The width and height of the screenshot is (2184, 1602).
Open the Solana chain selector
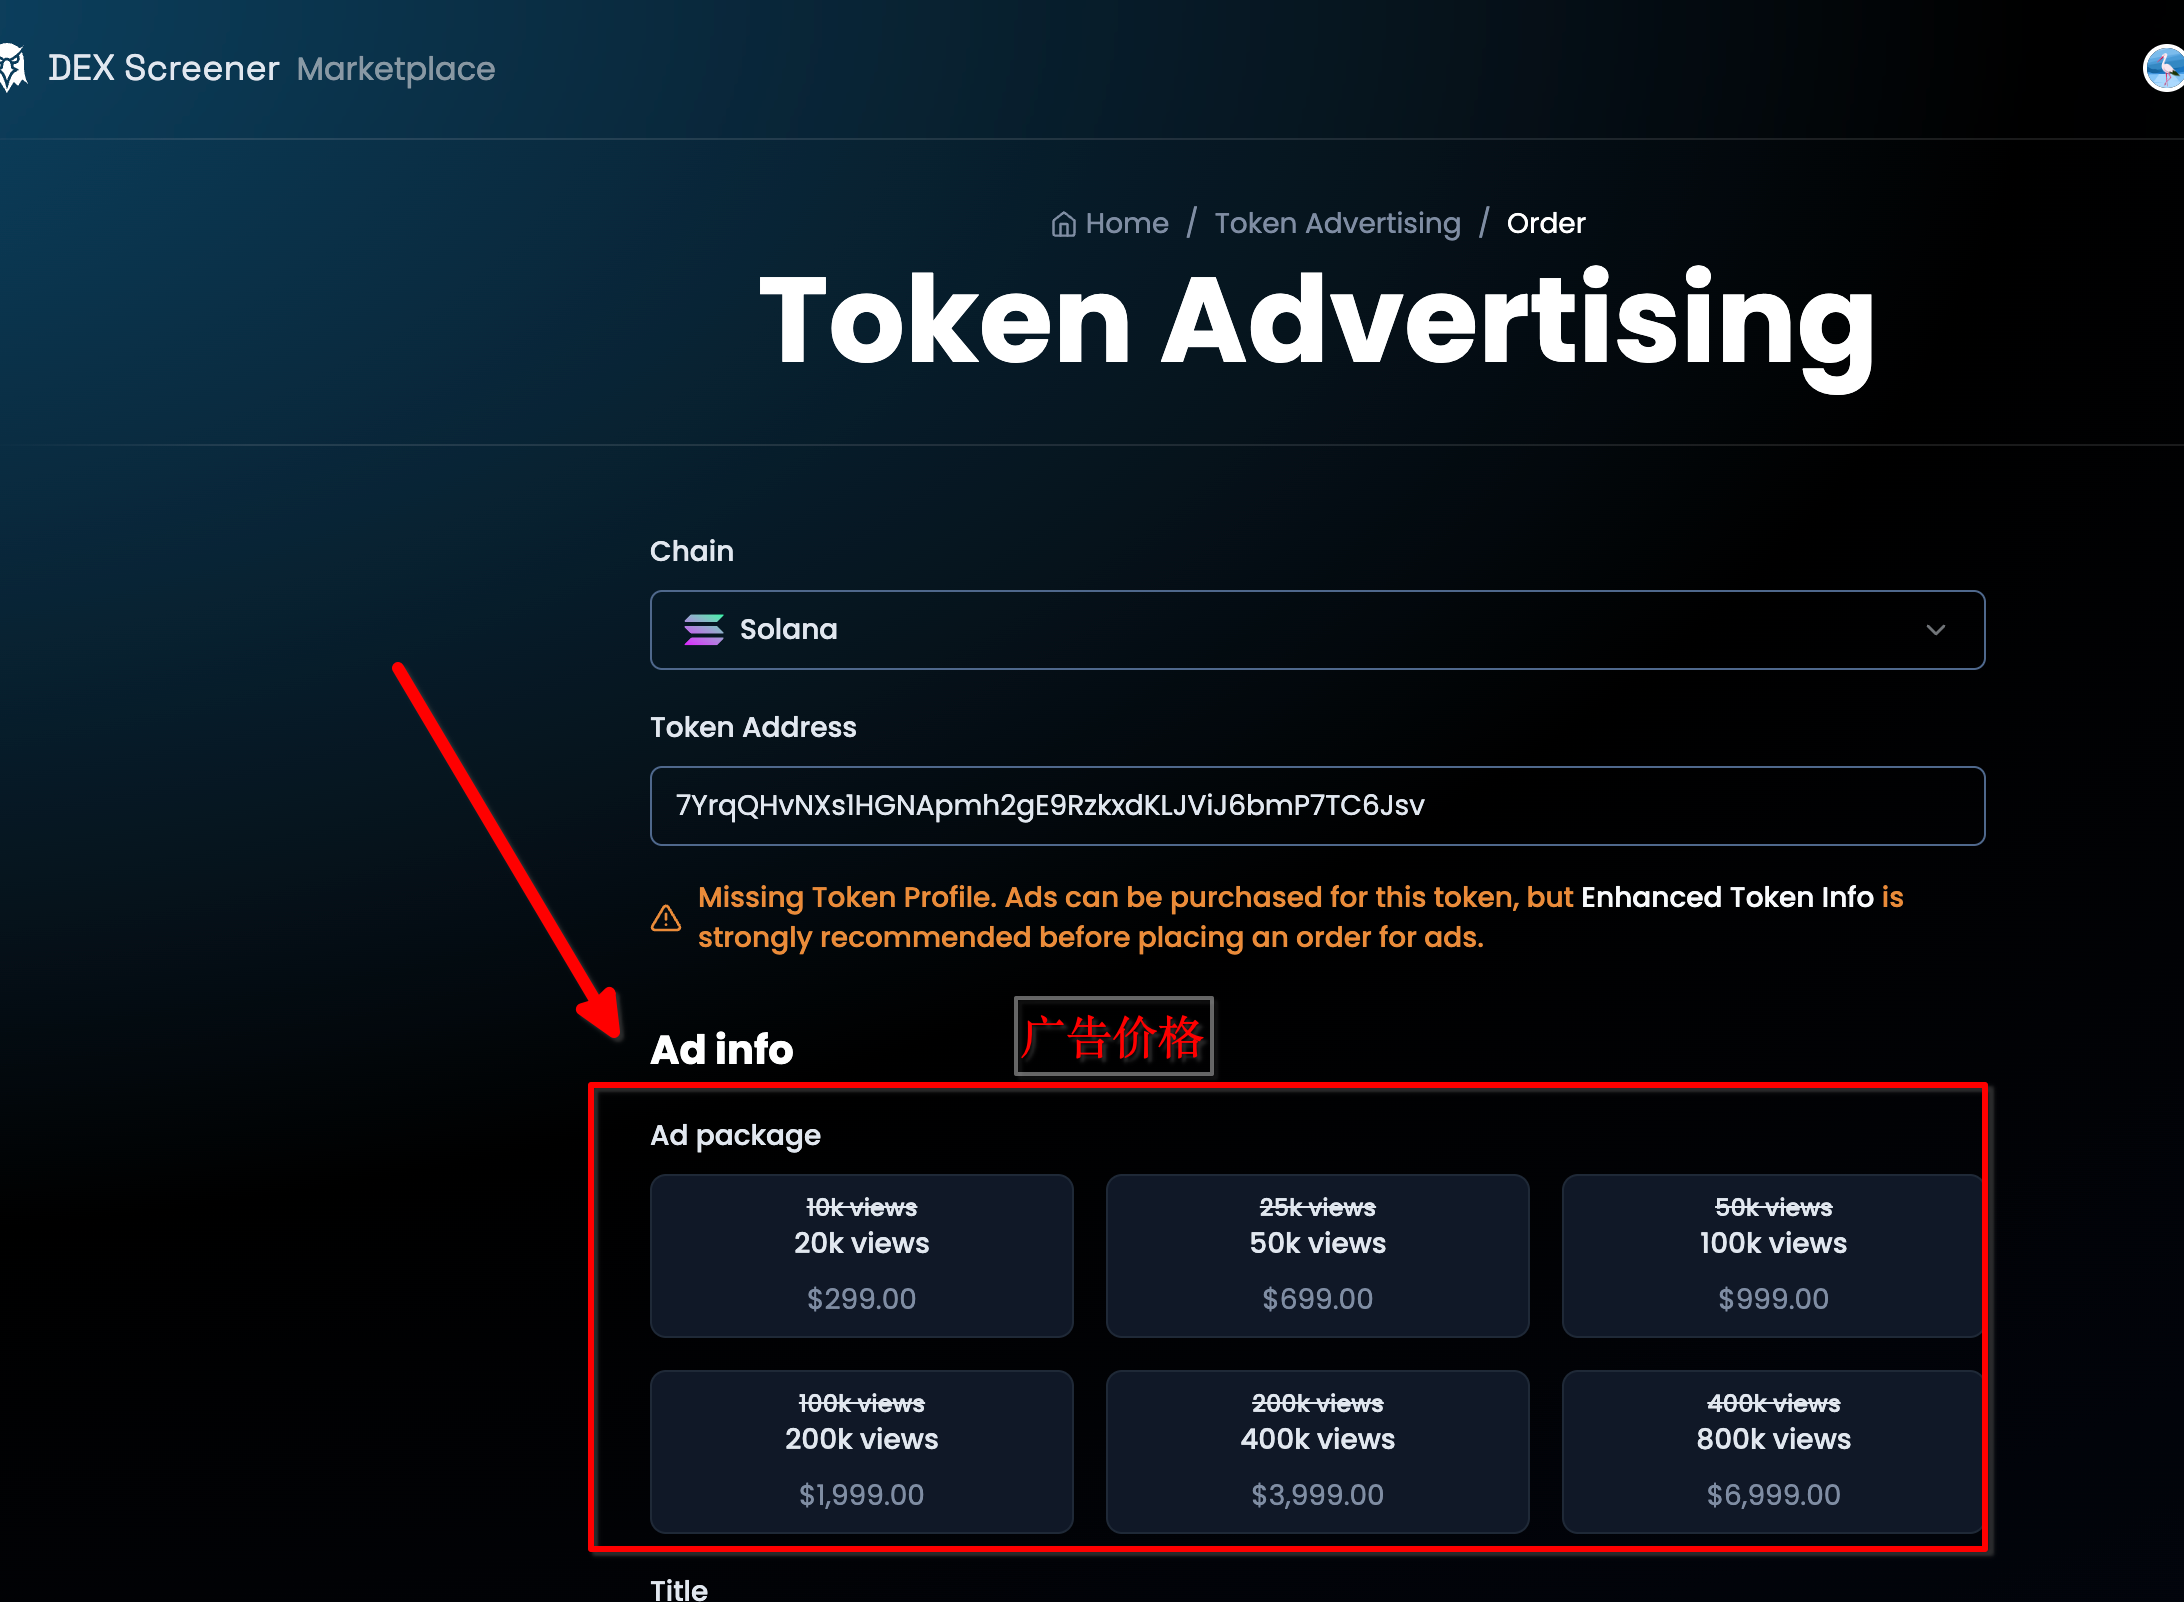1316,630
